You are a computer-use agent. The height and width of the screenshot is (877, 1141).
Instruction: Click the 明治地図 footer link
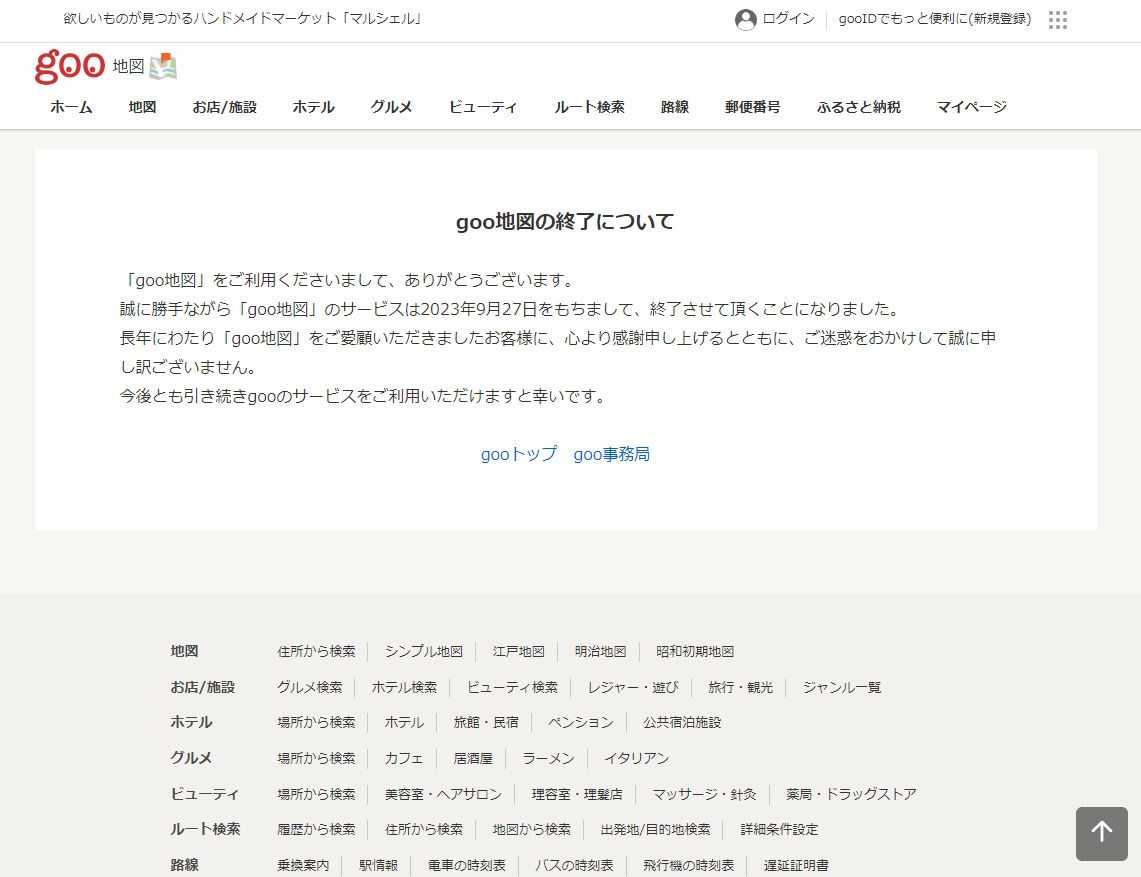[x=598, y=651]
